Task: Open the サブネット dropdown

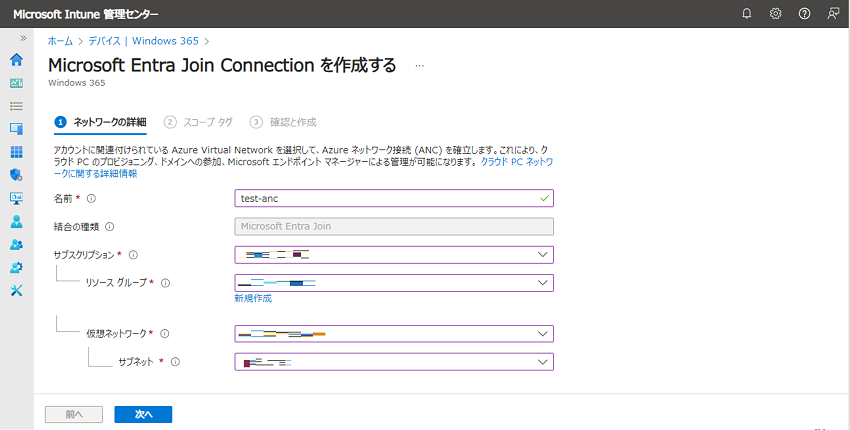Action: coord(394,362)
